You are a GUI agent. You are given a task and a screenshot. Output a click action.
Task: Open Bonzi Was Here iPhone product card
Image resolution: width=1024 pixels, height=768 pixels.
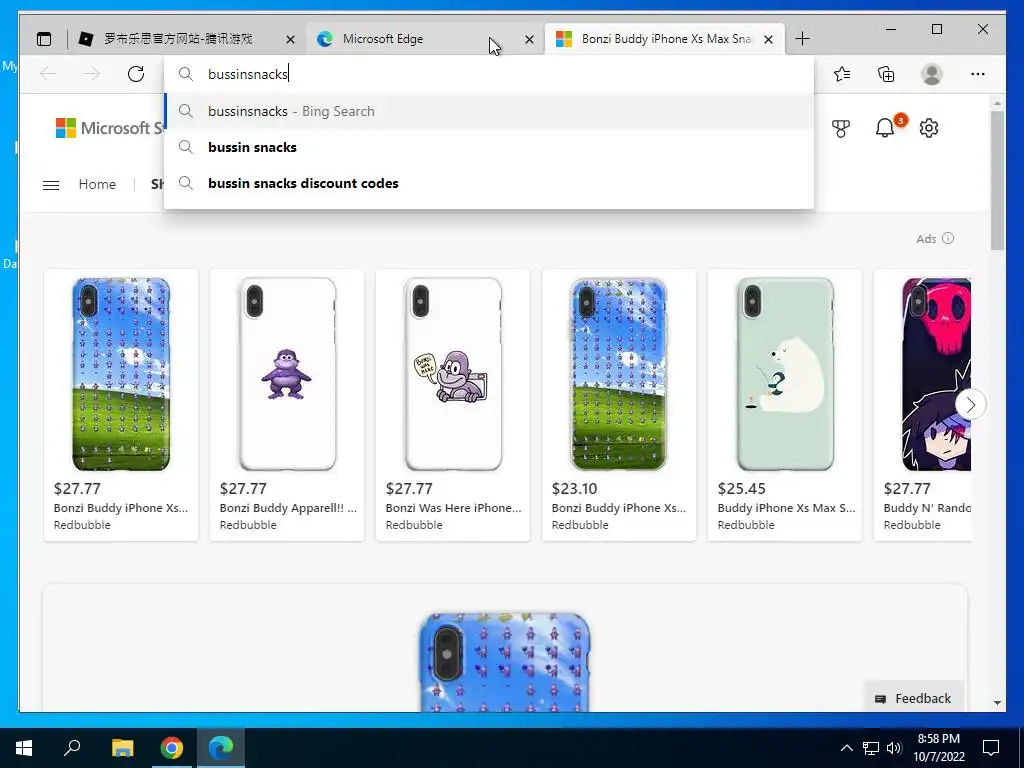(453, 405)
